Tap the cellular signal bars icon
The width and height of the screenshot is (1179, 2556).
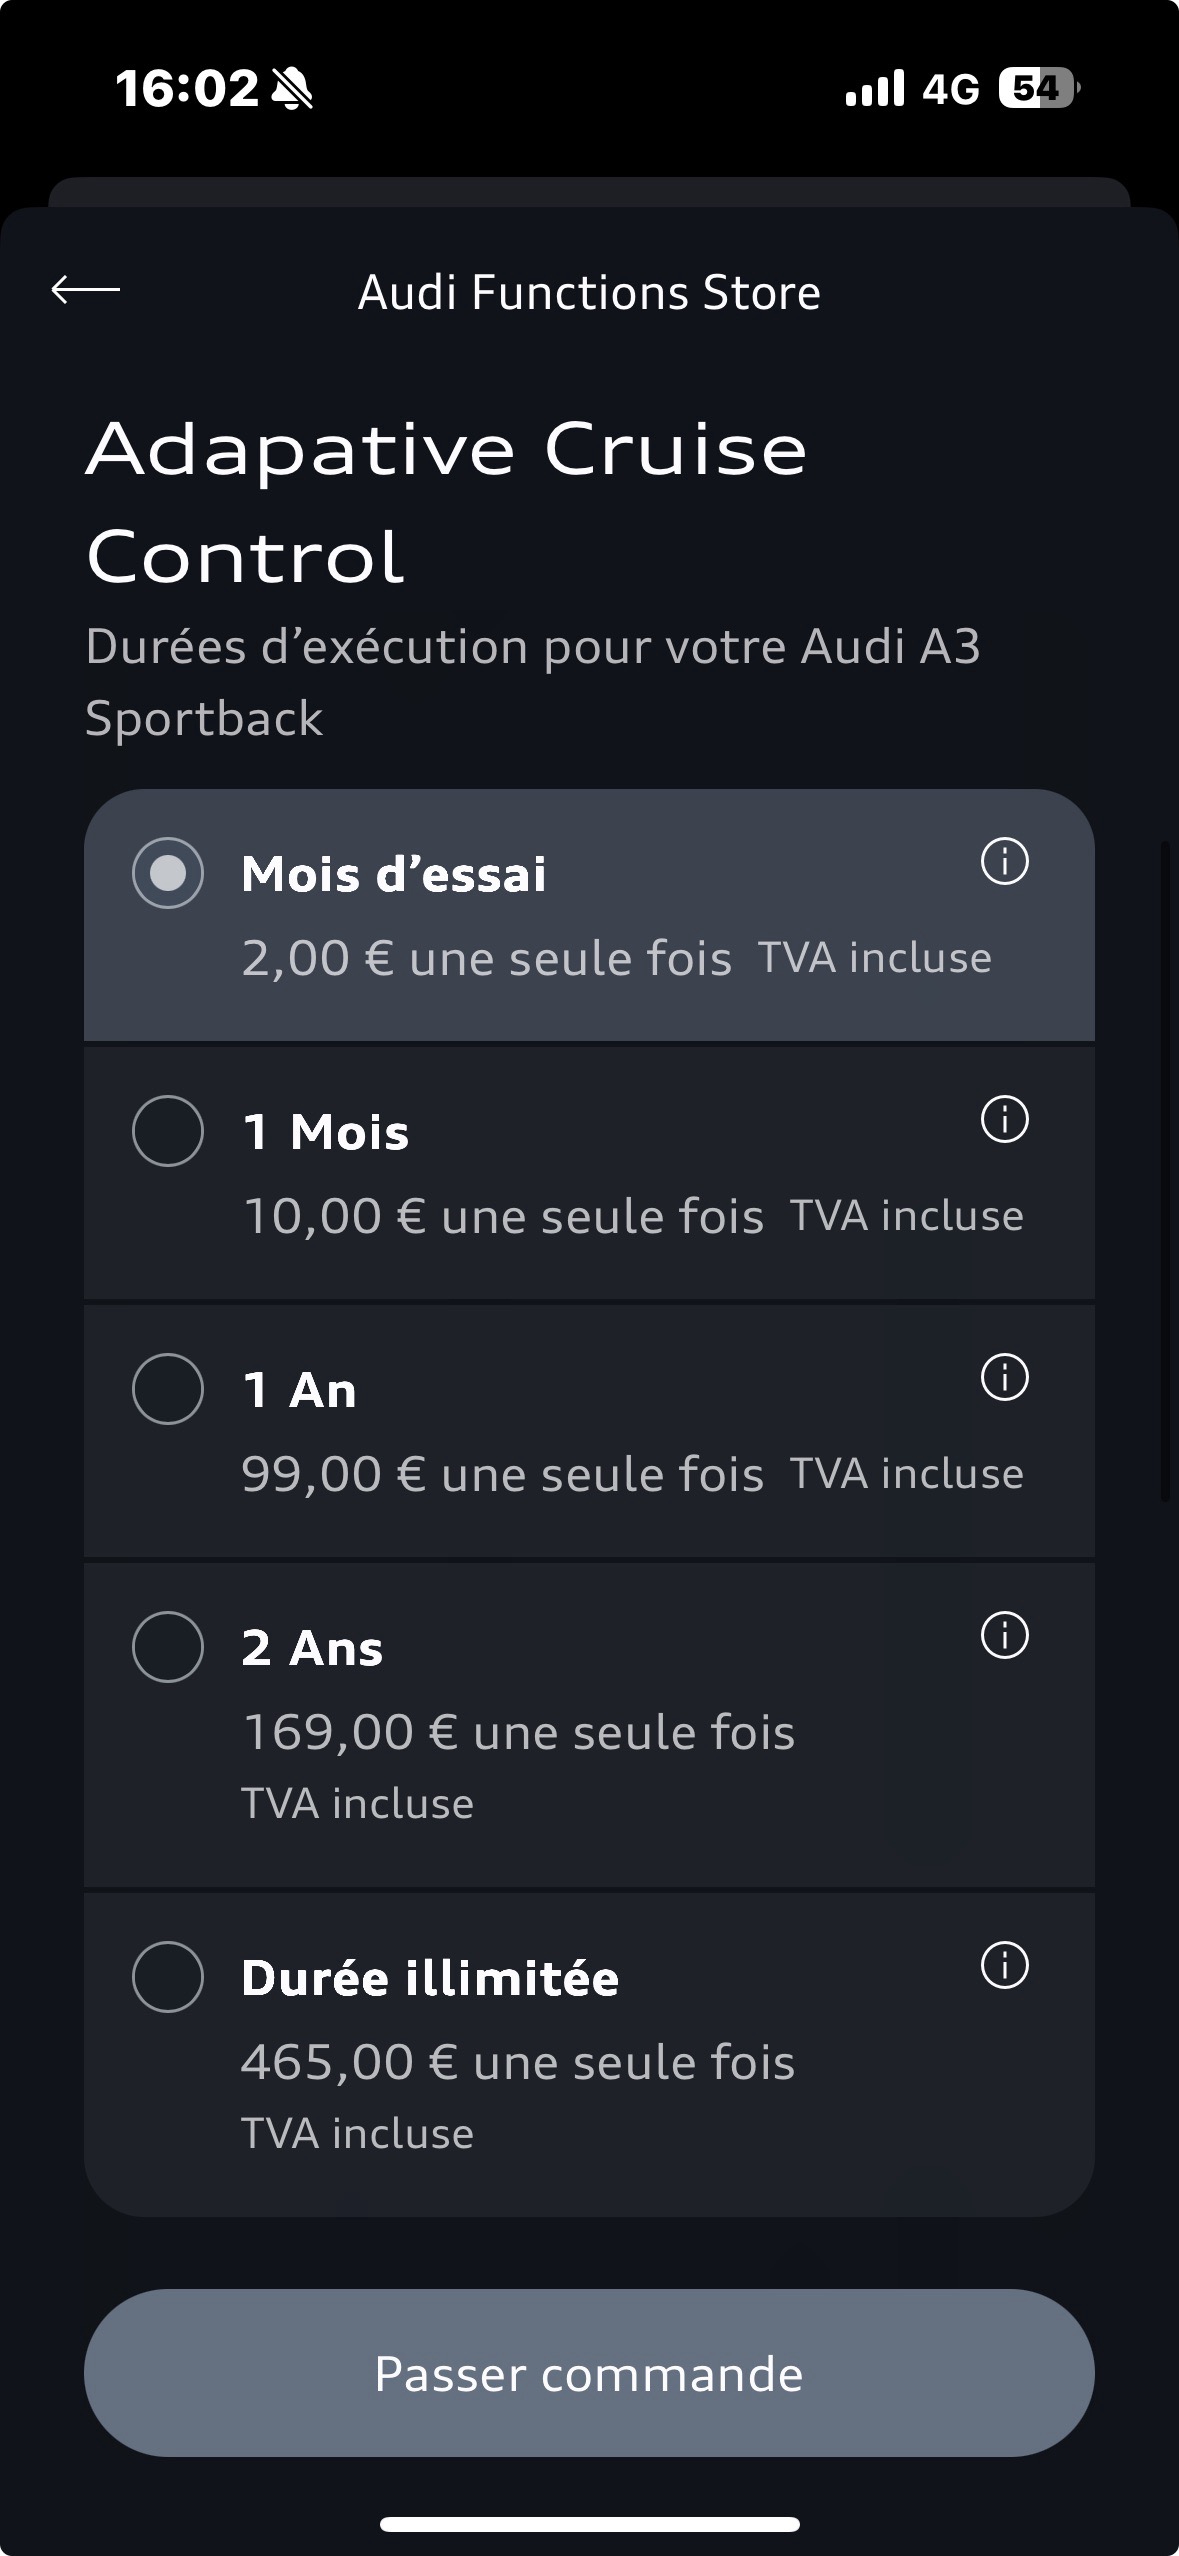tap(874, 89)
